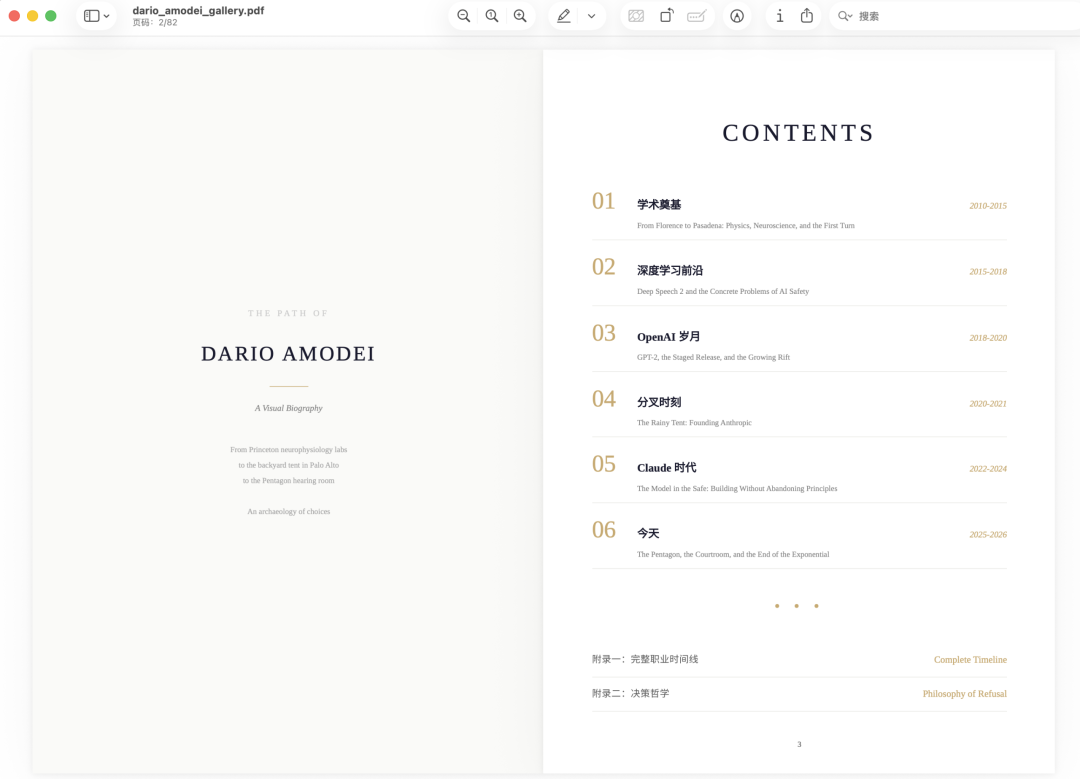Rotate the page with rotate icon
The height and width of the screenshot is (779, 1080).
click(x=666, y=16)
